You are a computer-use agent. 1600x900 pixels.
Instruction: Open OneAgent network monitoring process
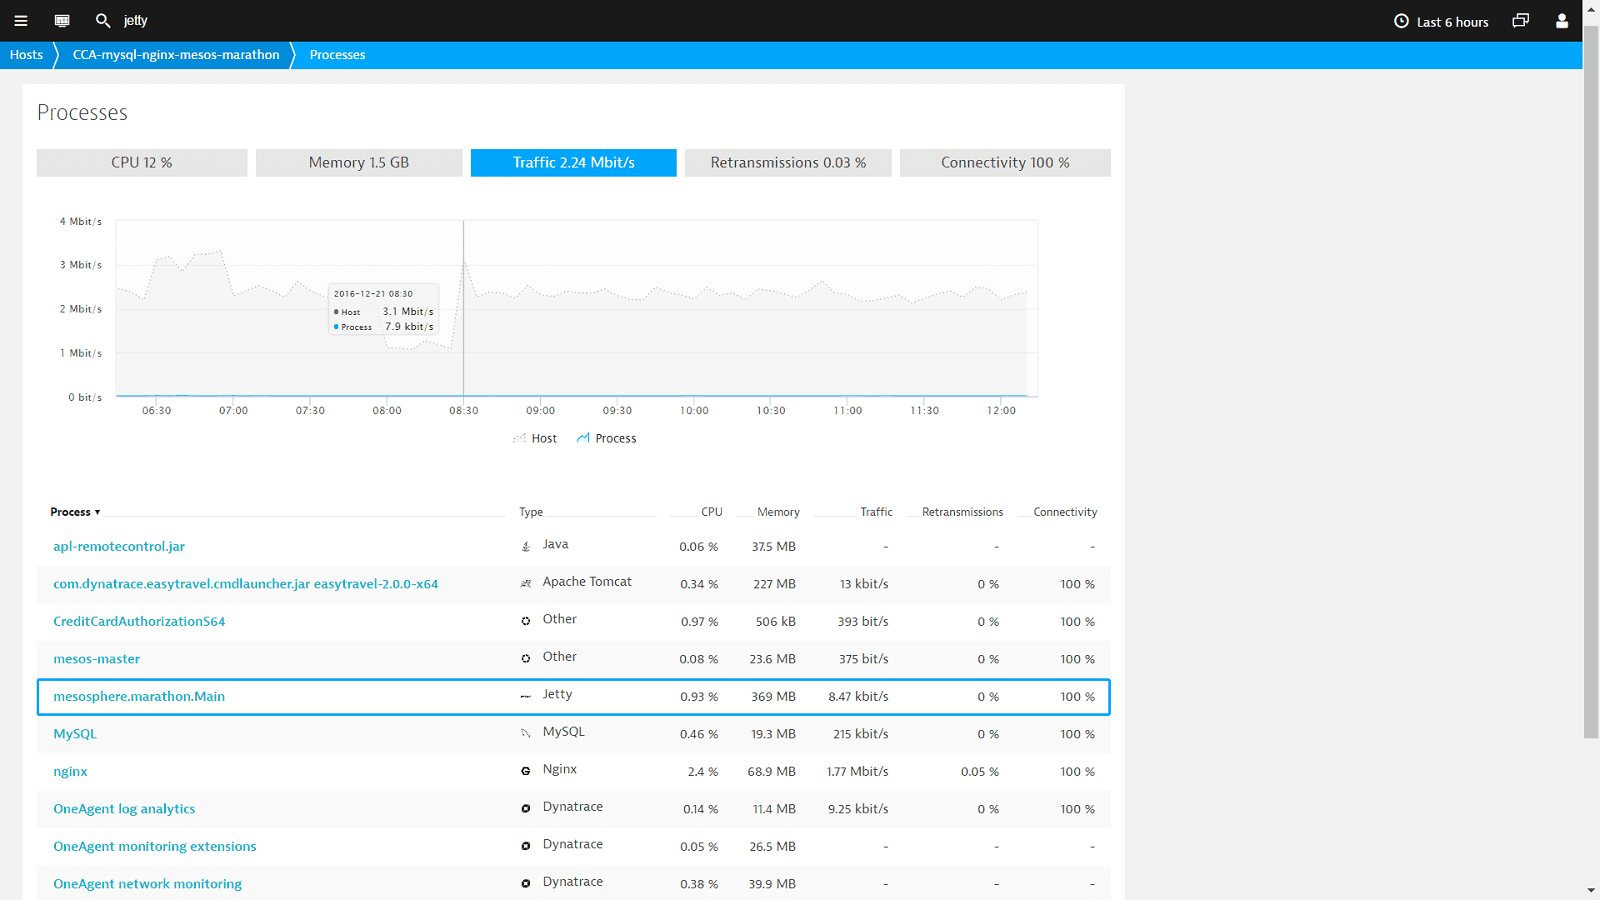(x=147, y=884)
